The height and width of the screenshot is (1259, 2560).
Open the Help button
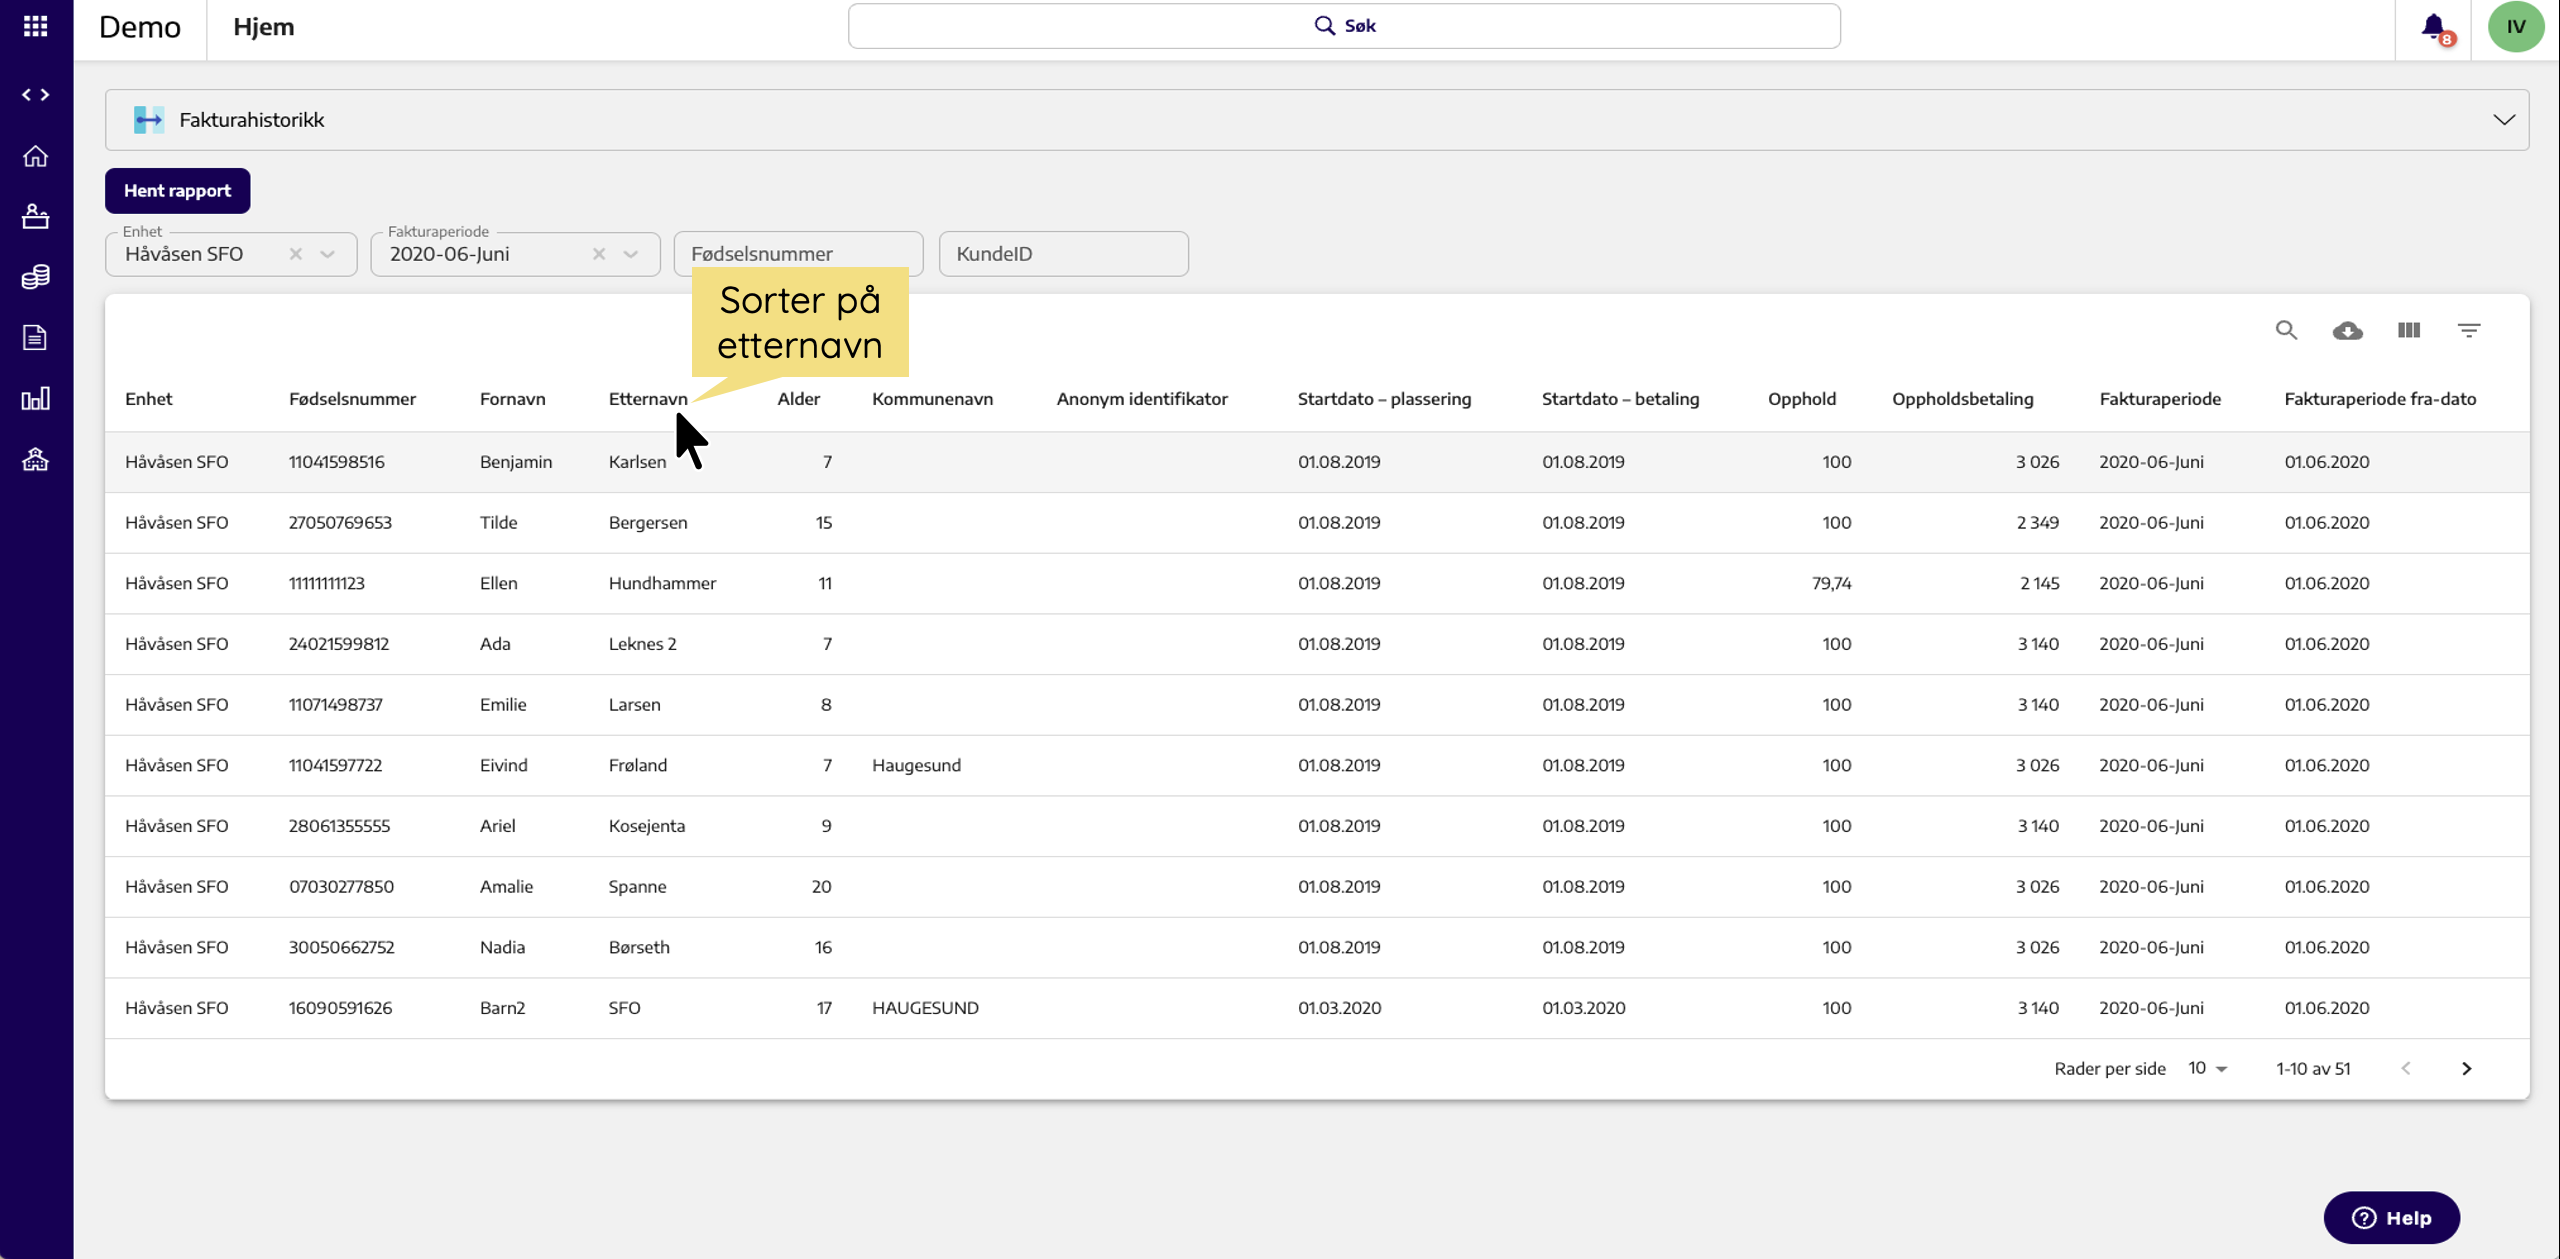(2391, 1218)
